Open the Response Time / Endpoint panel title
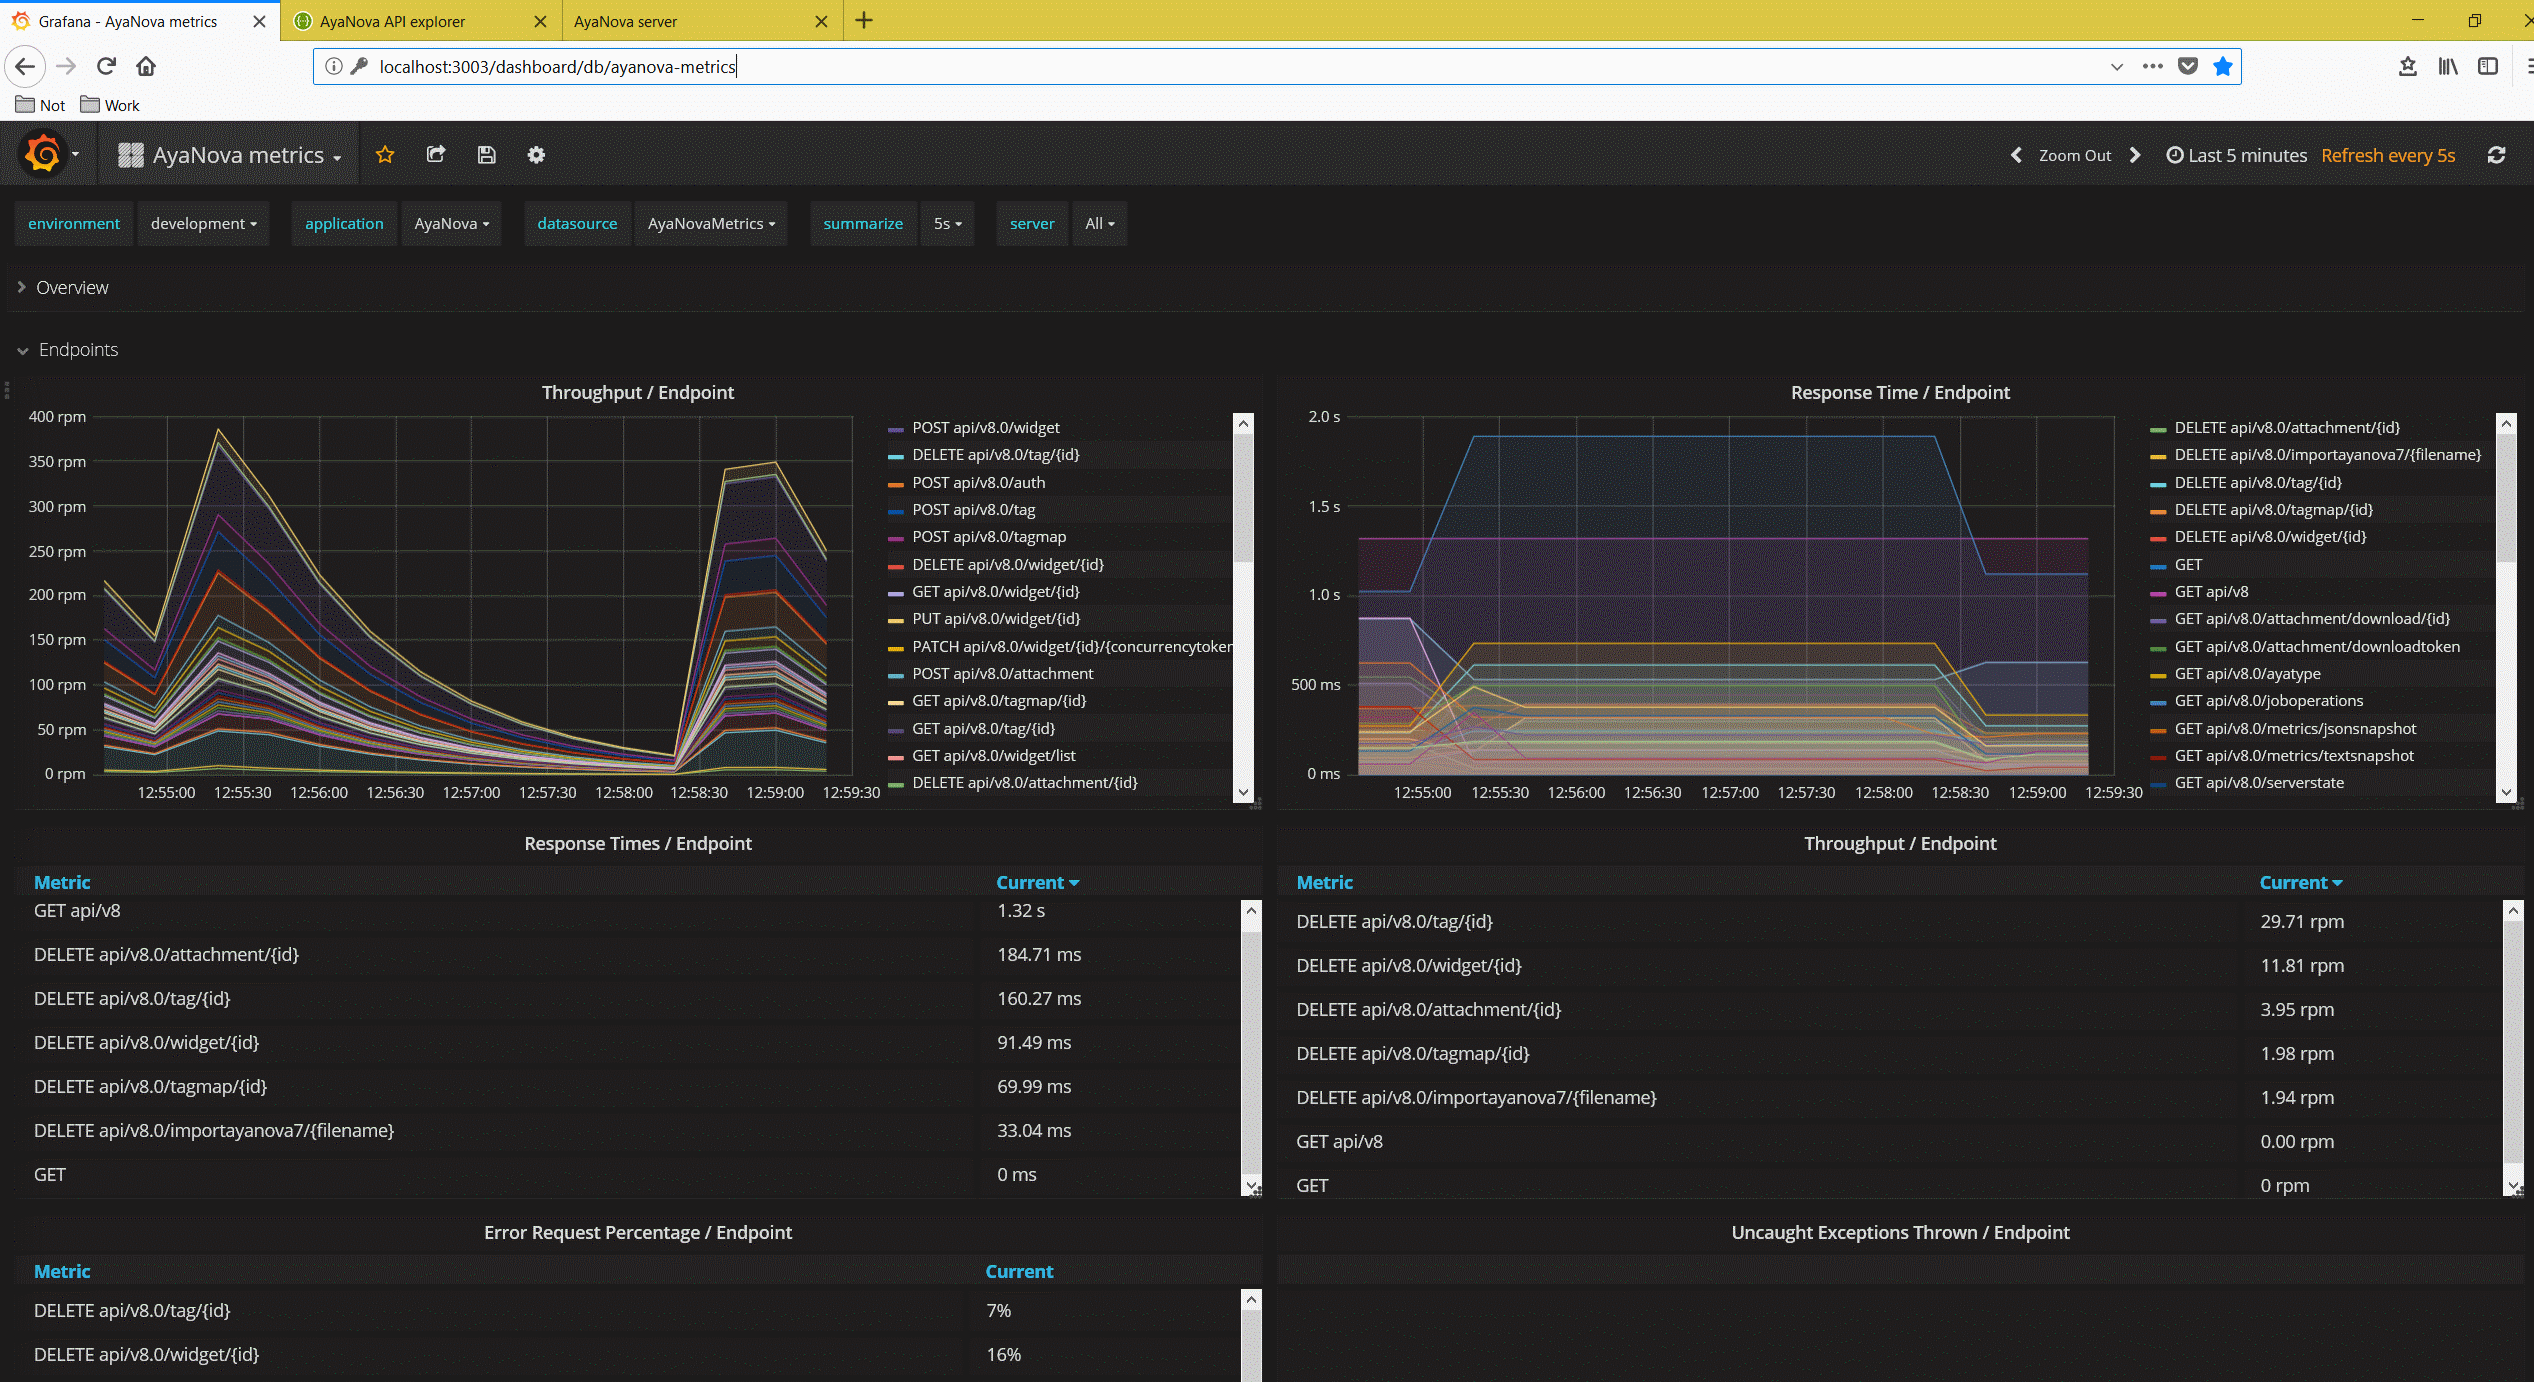 pos(1900,392)
